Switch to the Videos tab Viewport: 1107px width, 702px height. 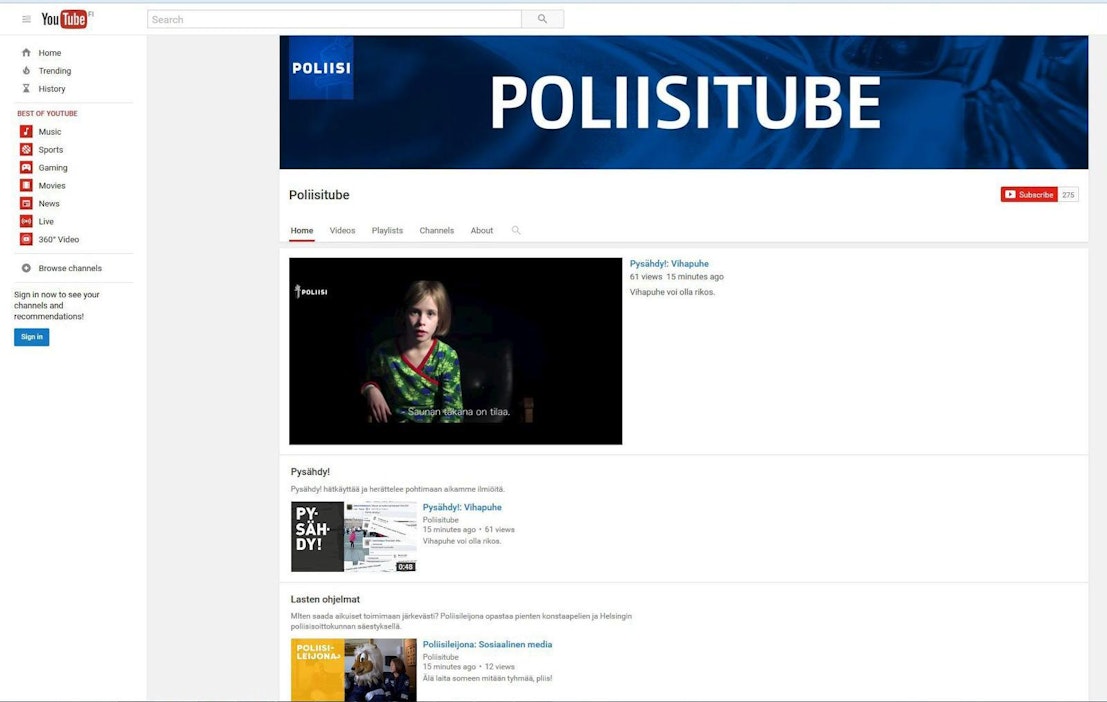point(342,231)
